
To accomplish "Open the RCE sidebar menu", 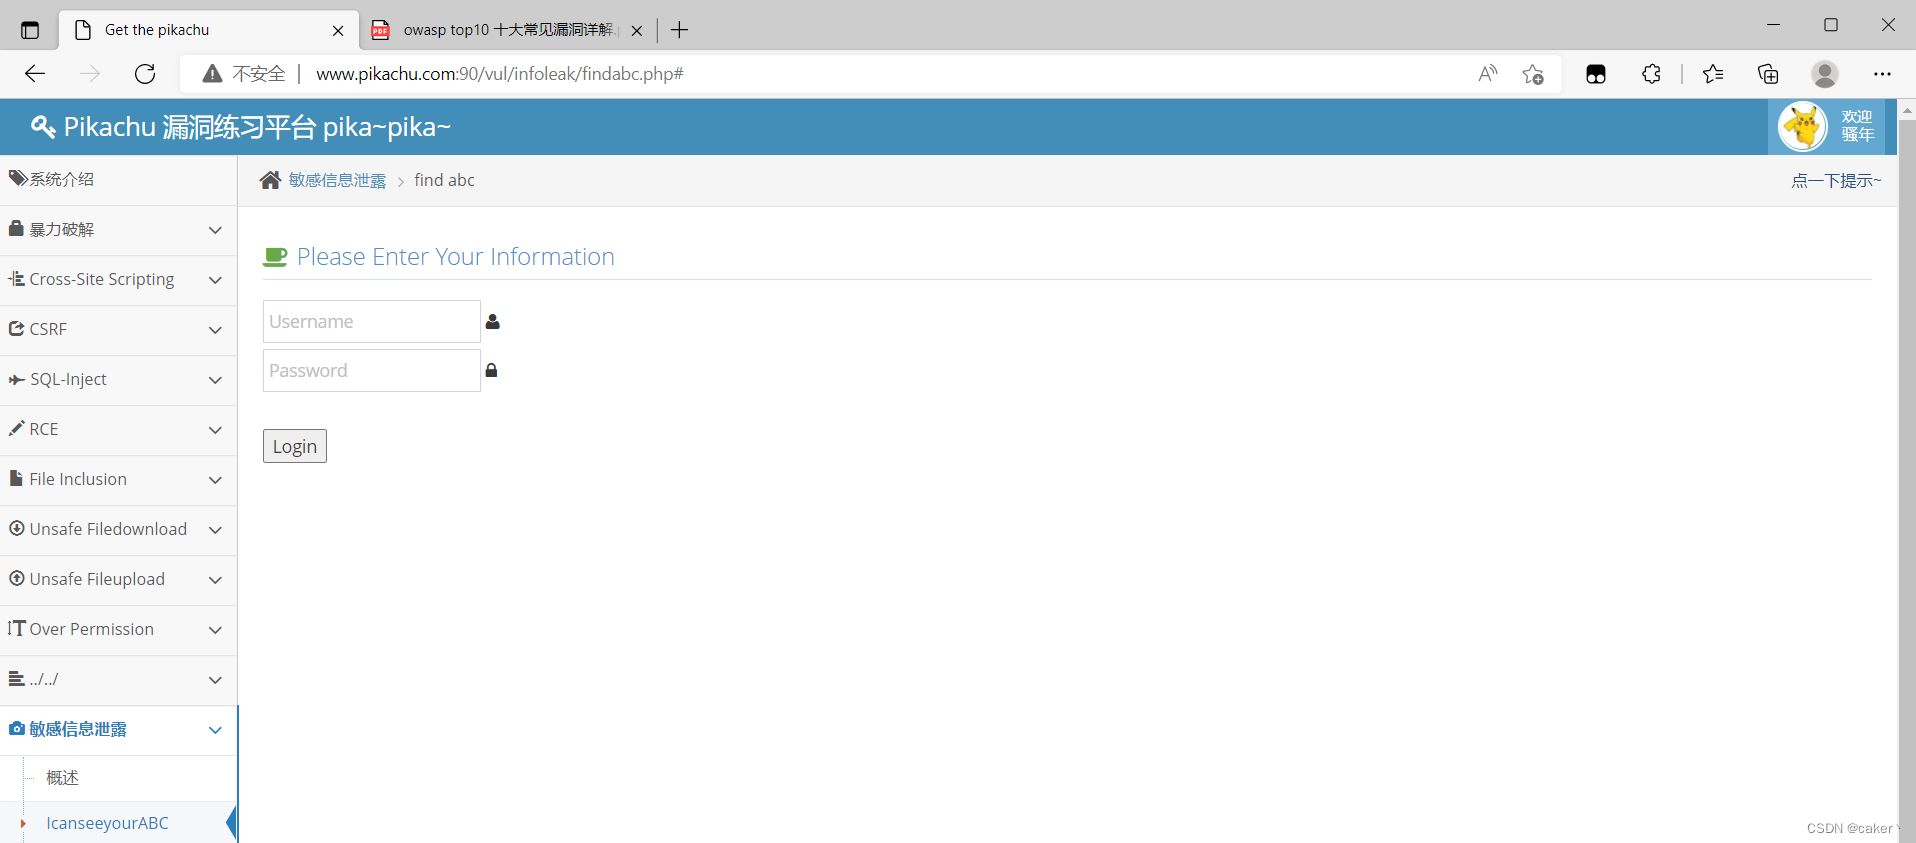I will [118, 430].
